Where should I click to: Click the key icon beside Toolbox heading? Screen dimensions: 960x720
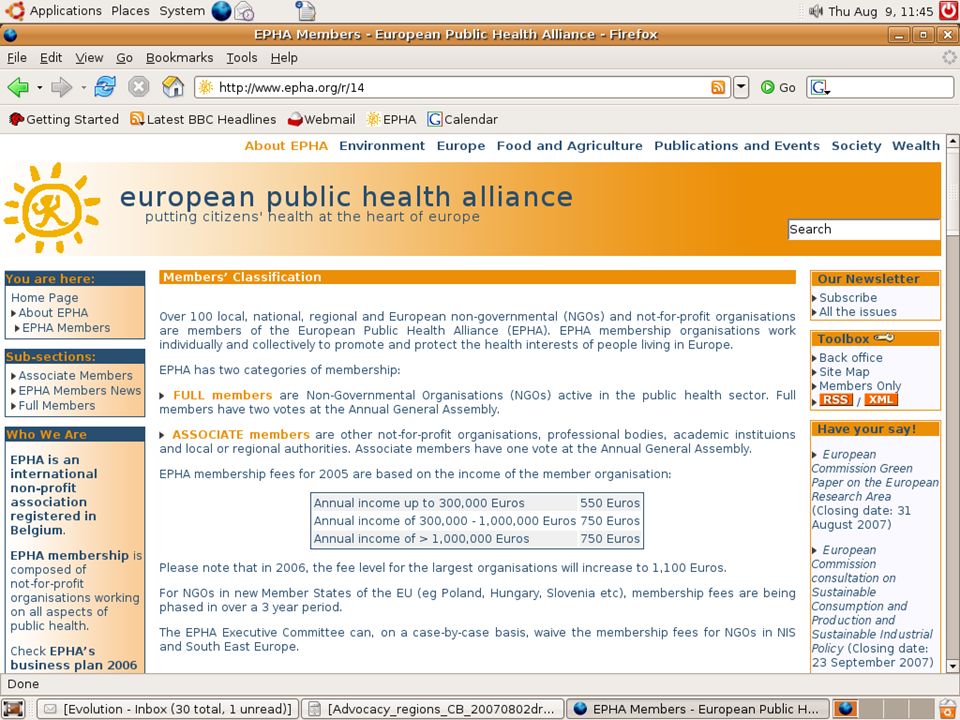[x=884, y=337]
